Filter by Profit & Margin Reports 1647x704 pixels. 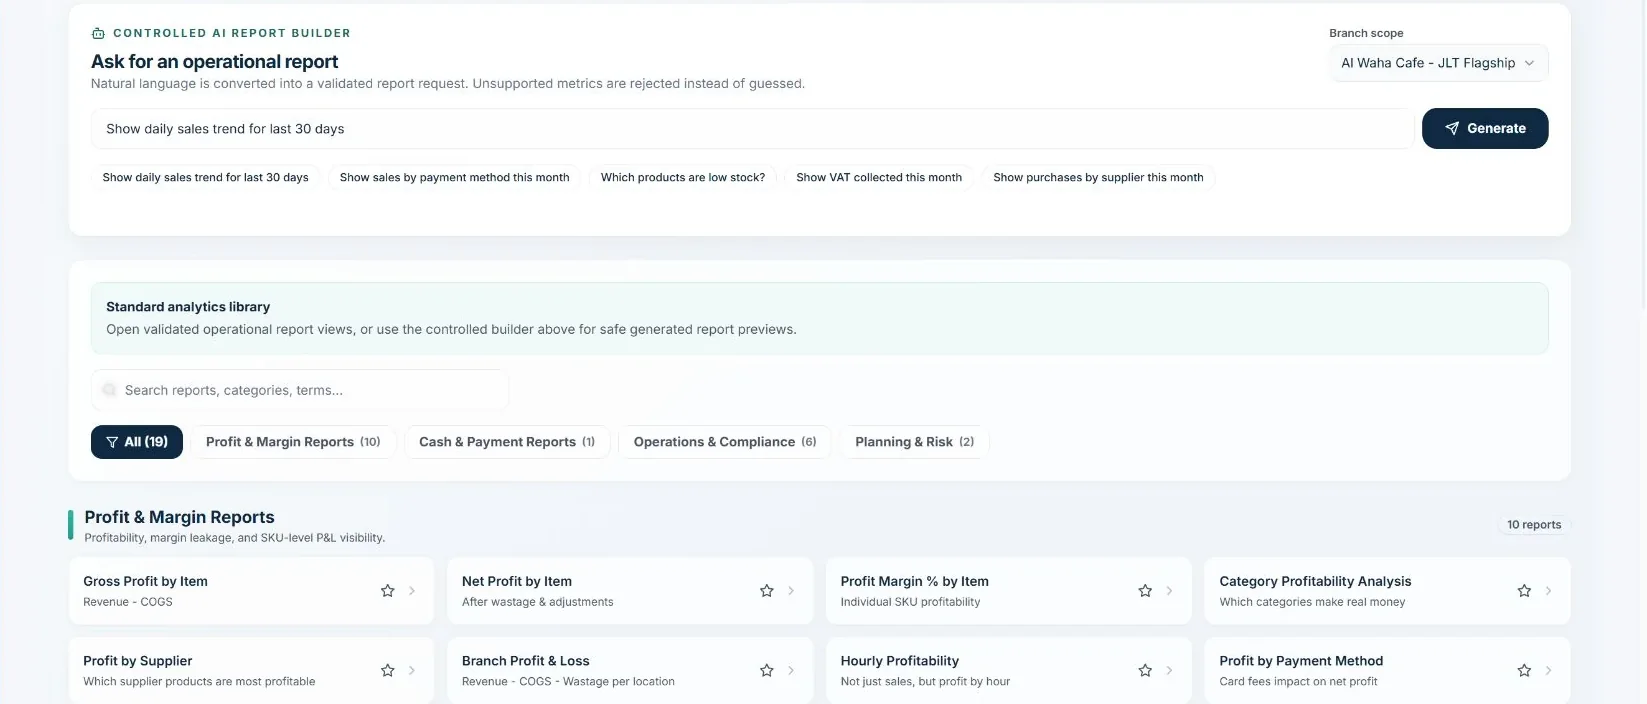(293, 442)
